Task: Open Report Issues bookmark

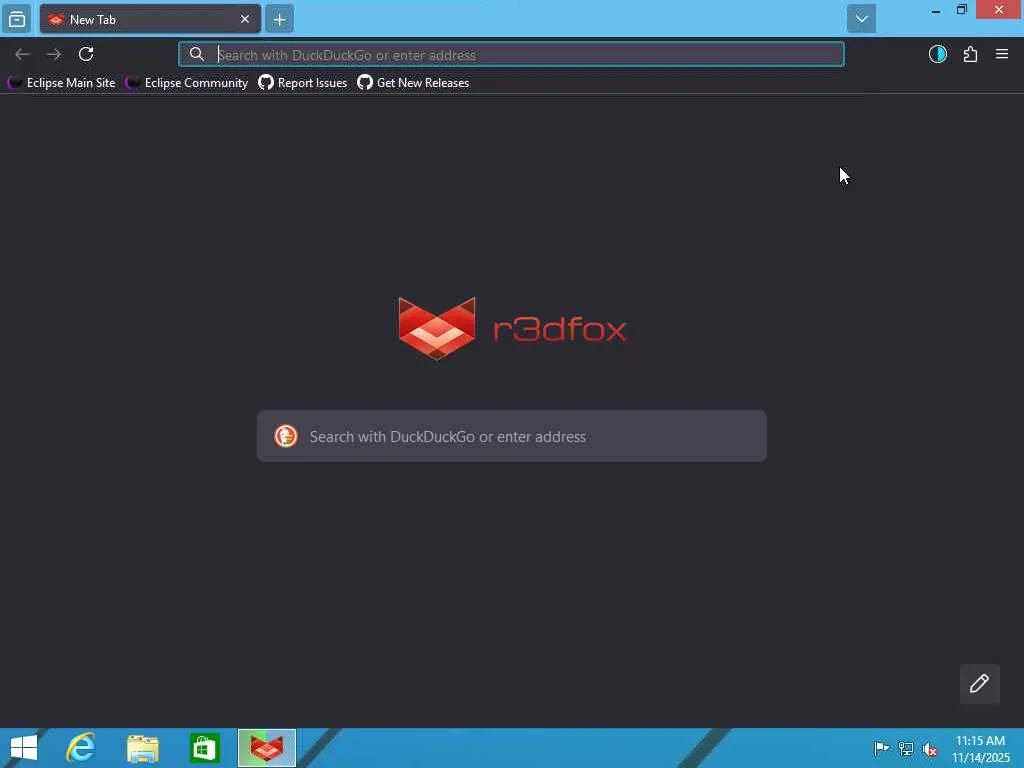Action: click(x=303, y=83)
